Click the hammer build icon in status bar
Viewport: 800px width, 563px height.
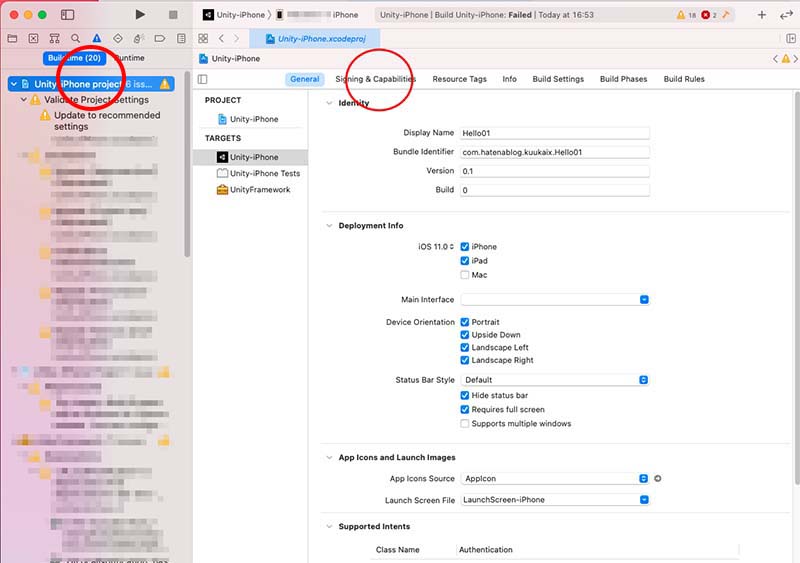tap(726, 15)
